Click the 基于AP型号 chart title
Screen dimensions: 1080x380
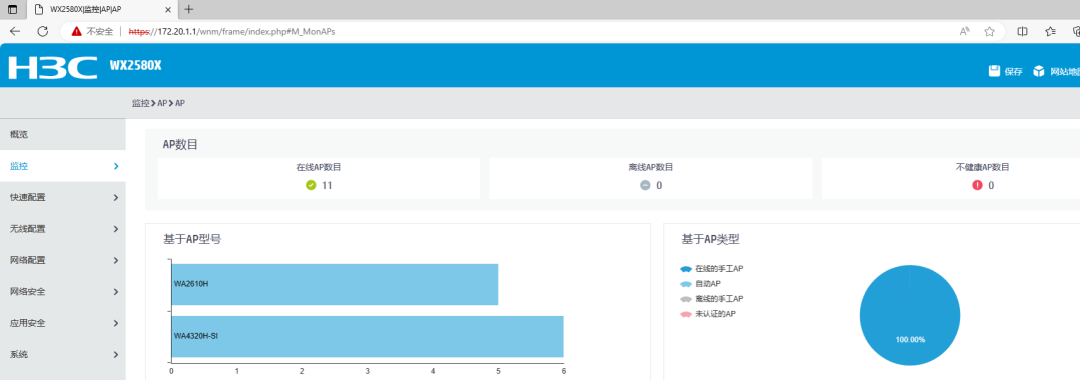(x=192, y=240)
